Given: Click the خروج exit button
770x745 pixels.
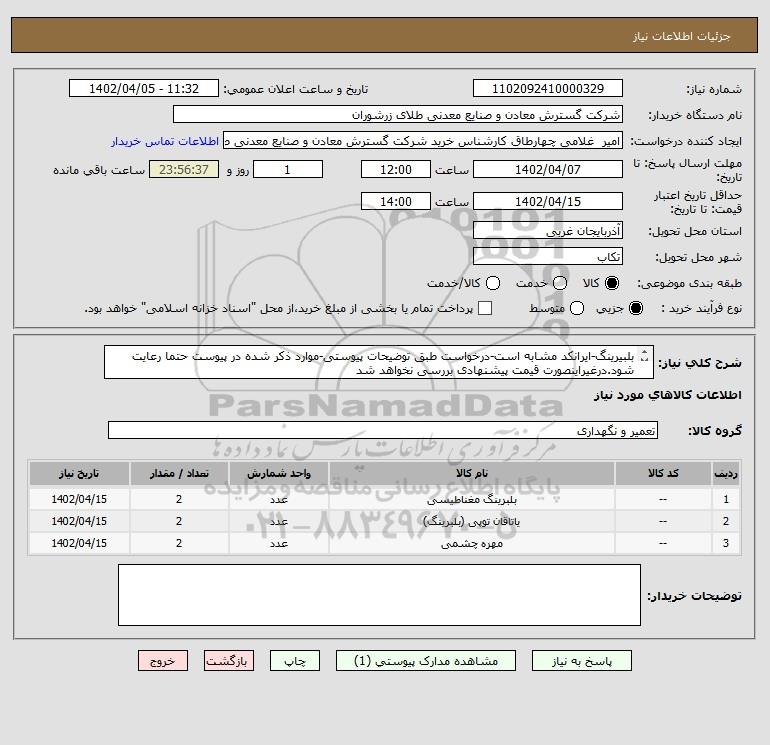Looking at the screenshot, I should tap(163, 661).
